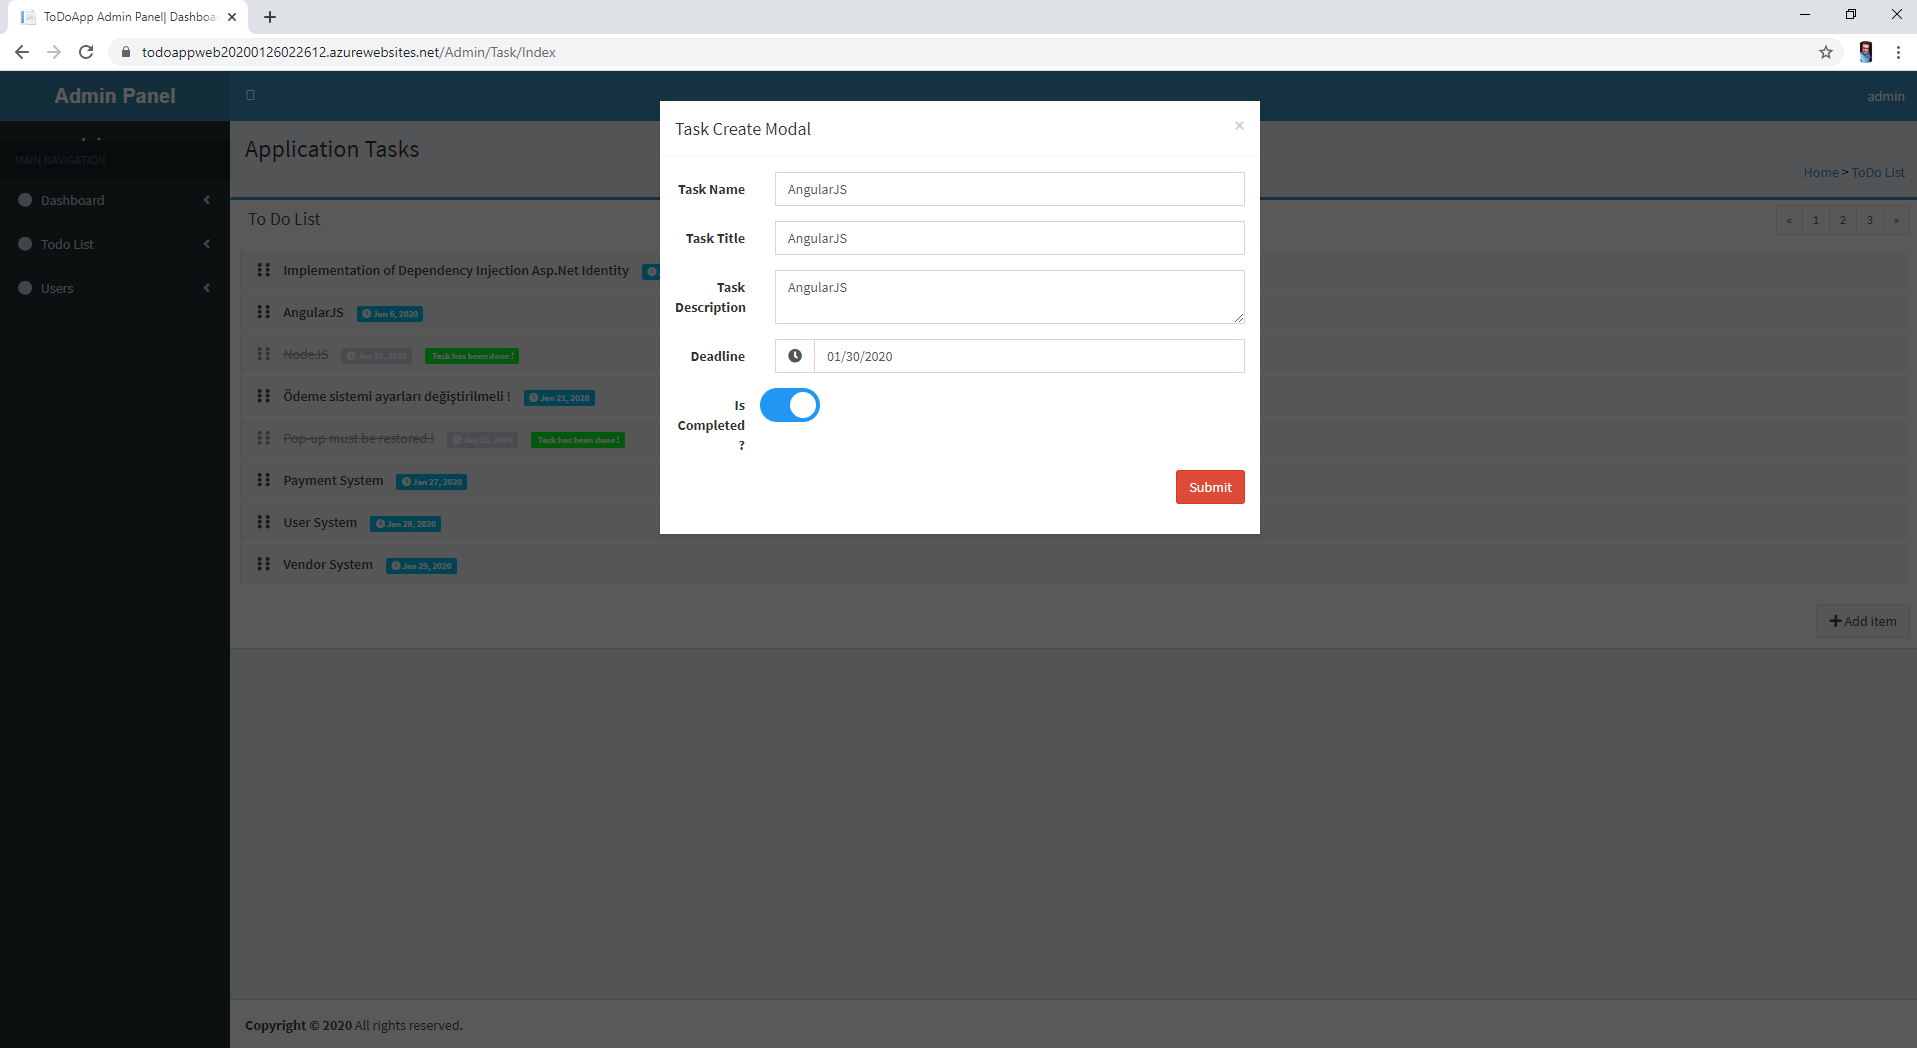Viewport: 1917px width, 1048px height.
Task: Select the ToDoApp Admin Panel browser tab
Action: 128,17
